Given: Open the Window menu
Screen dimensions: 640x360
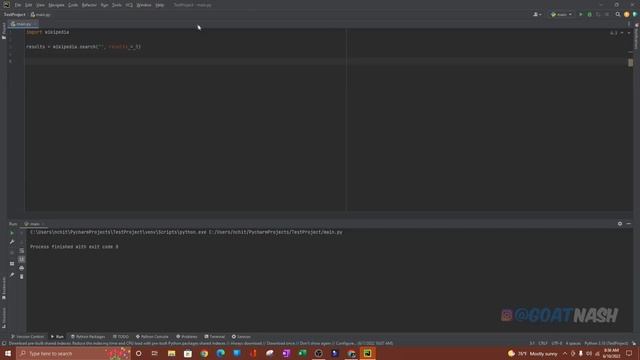Looking at the screenshot, I should click(144, 5).
